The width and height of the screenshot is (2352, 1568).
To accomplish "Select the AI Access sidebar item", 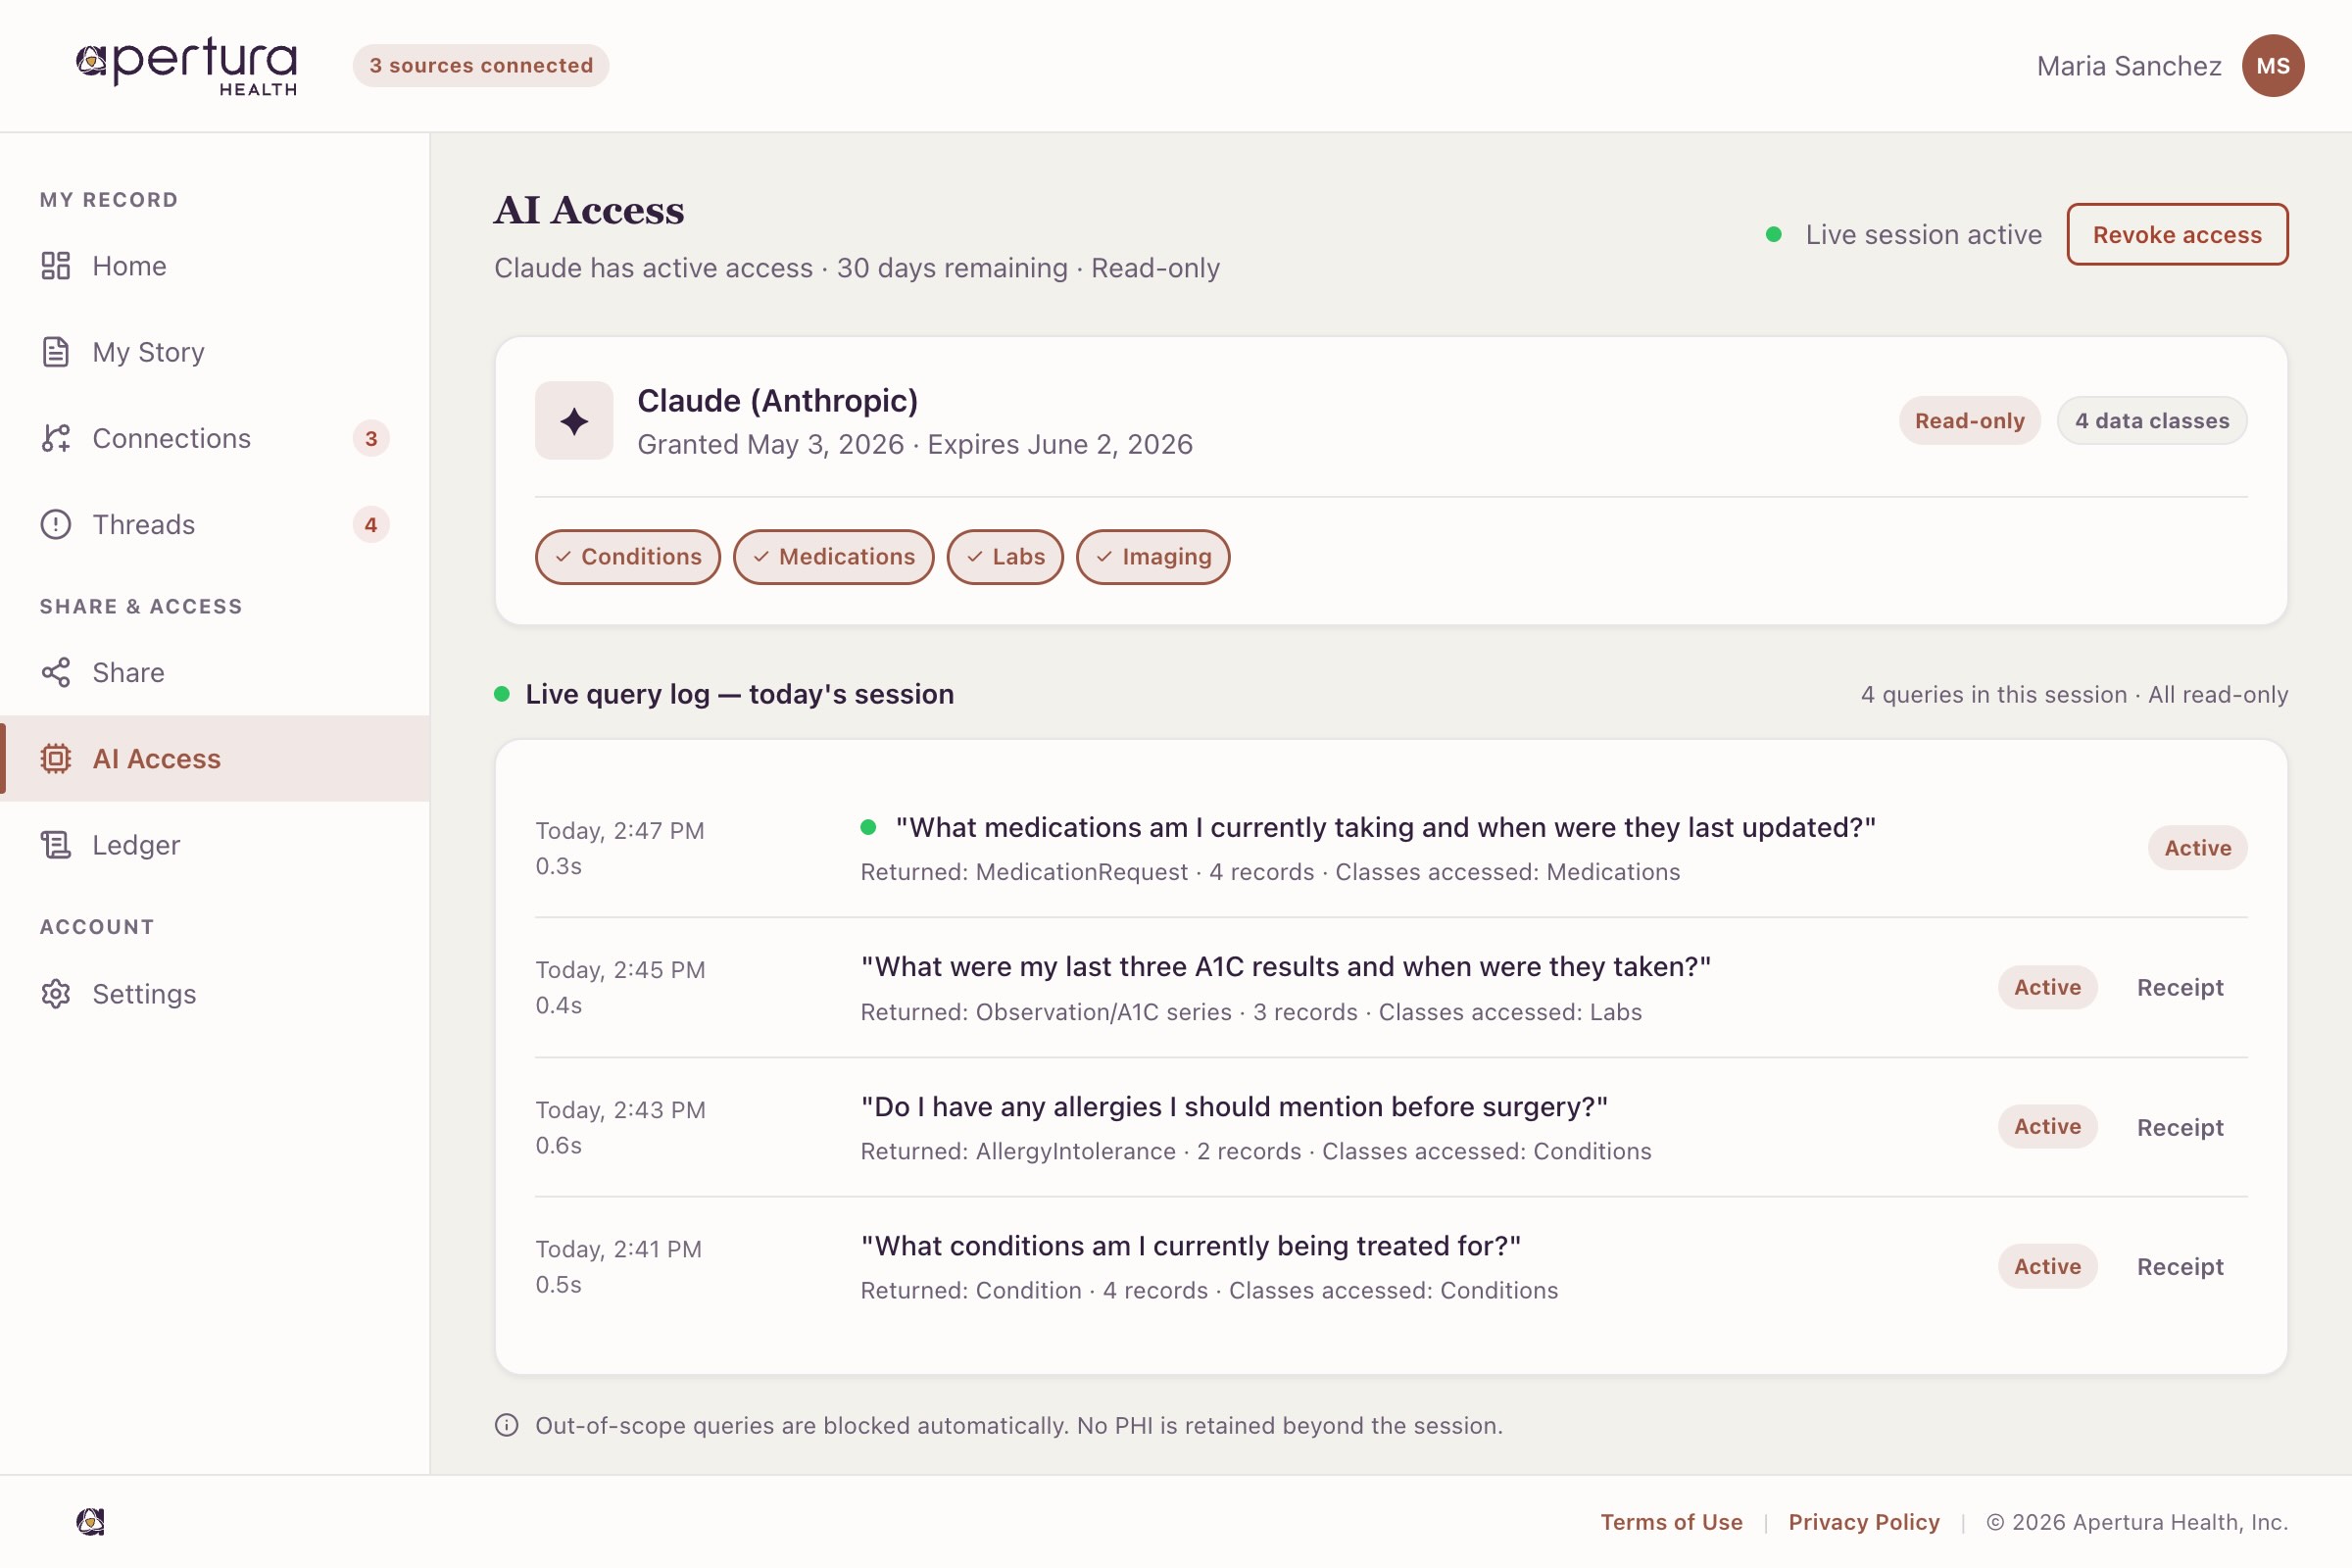I will tap(215, 758).
